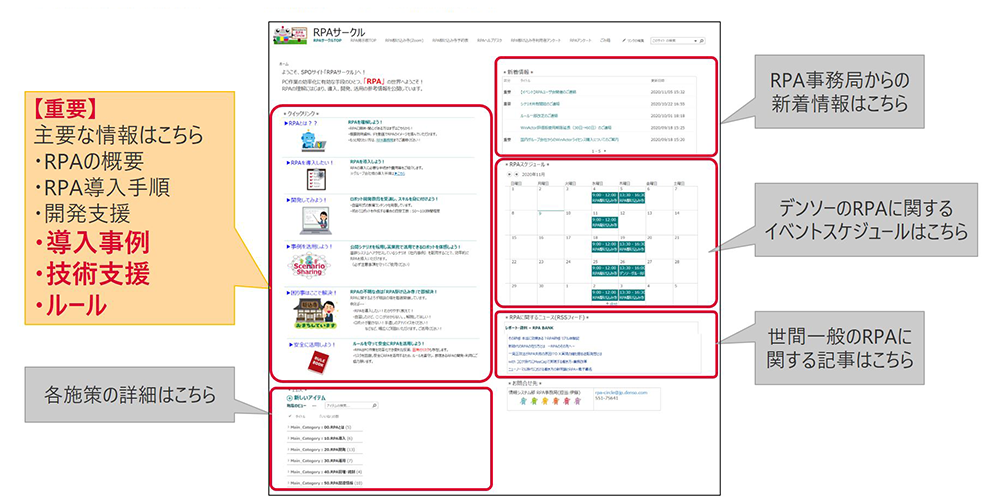Open the ▶困り事はここで解決！ quick link
This screenshot has height=500, width=1000.
(309, 293)
